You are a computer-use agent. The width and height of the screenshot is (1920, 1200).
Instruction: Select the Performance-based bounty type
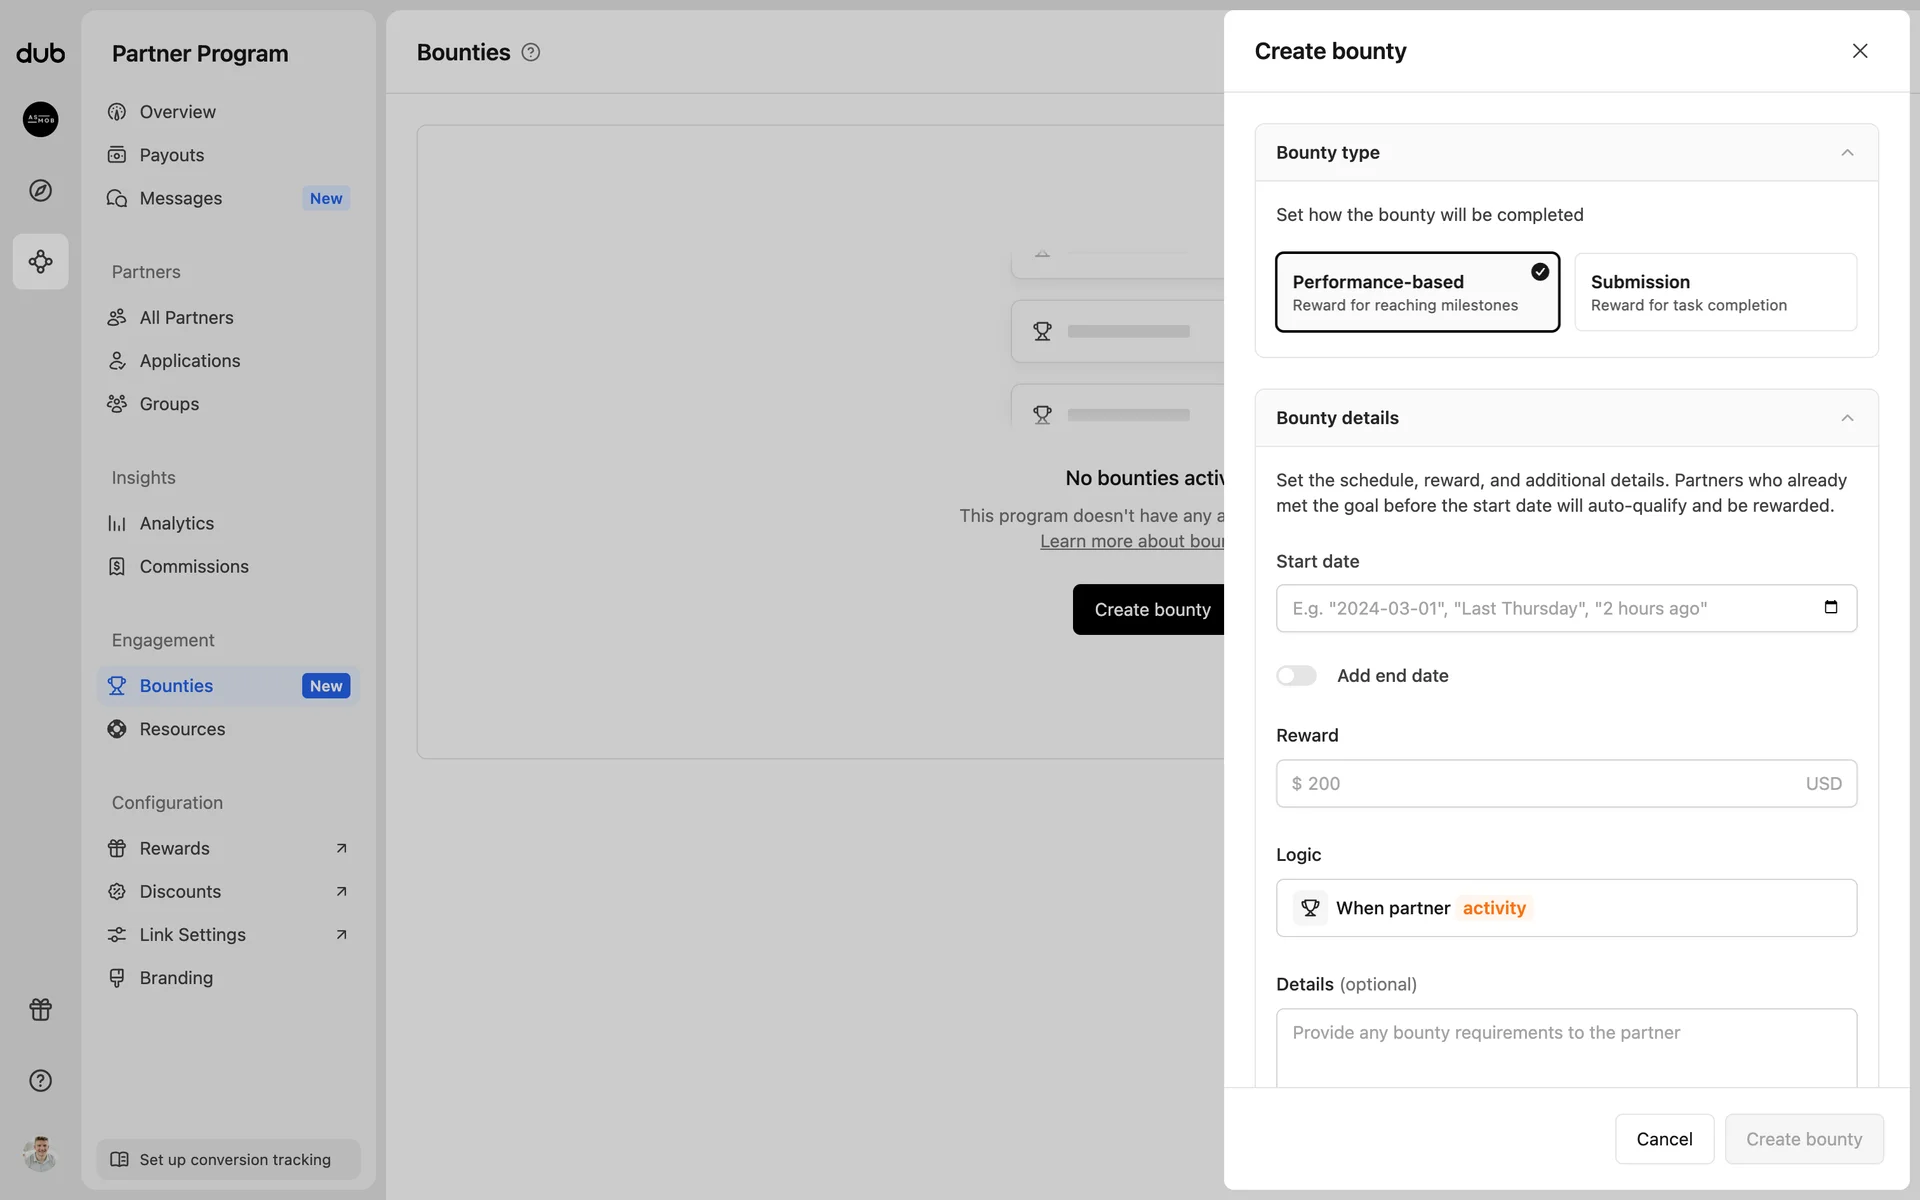1416,292
